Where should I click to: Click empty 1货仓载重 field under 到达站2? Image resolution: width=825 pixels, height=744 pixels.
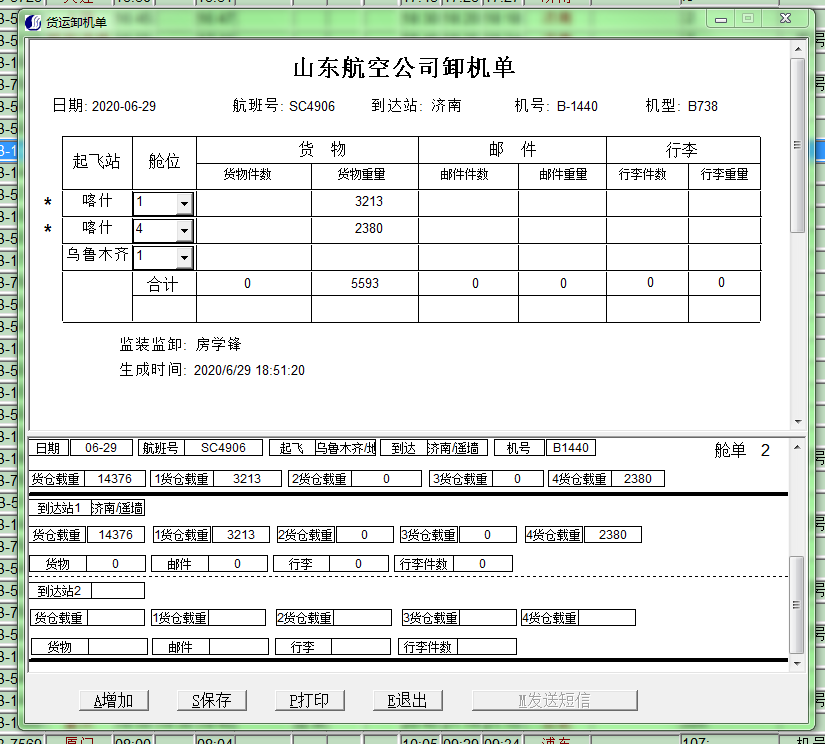237,617
